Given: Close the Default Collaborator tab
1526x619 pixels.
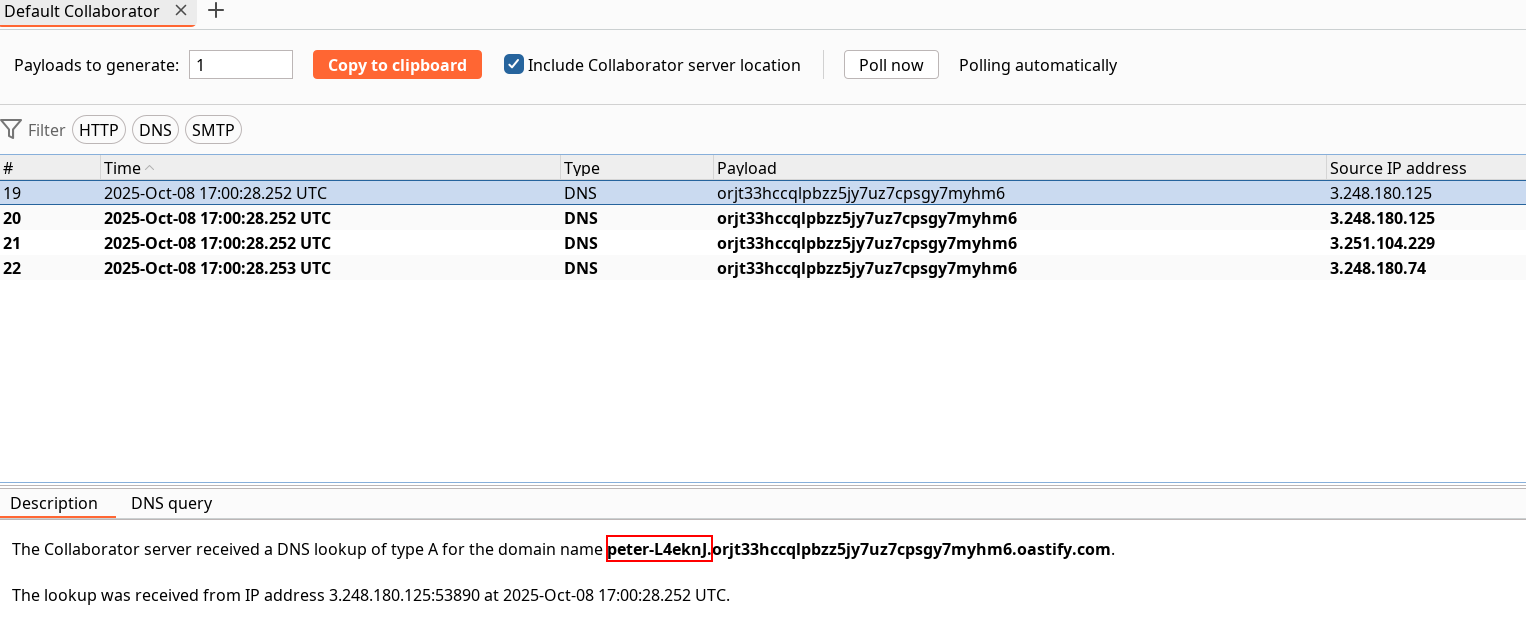Looking at the screenshot, I should click(x=180, y=11).
